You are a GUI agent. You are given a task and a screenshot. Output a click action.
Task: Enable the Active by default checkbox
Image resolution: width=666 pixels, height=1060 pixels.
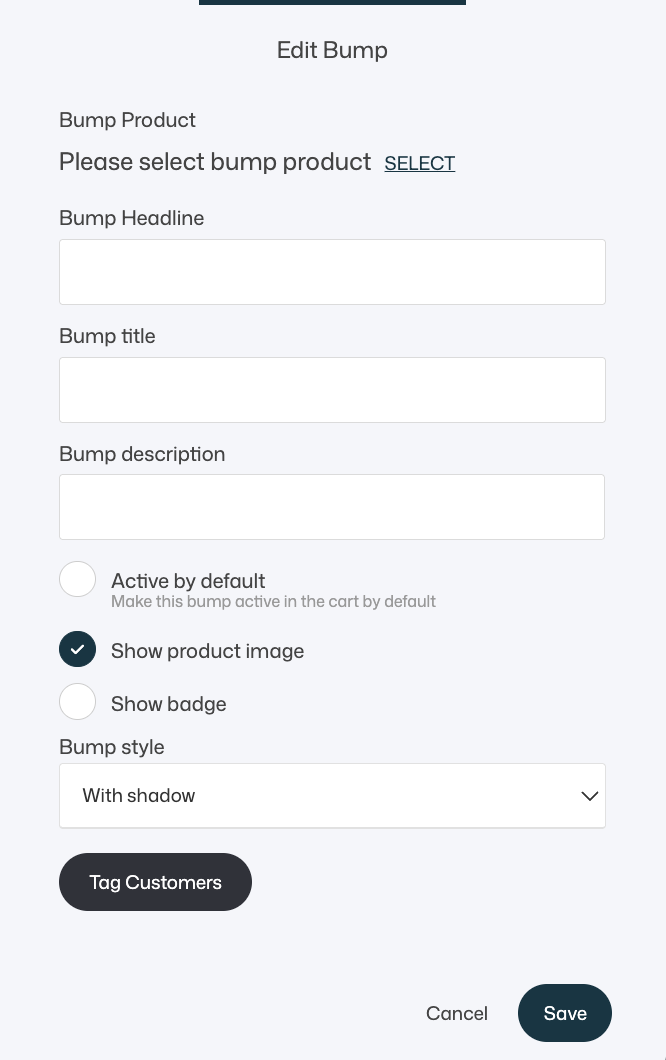(78, 579)
